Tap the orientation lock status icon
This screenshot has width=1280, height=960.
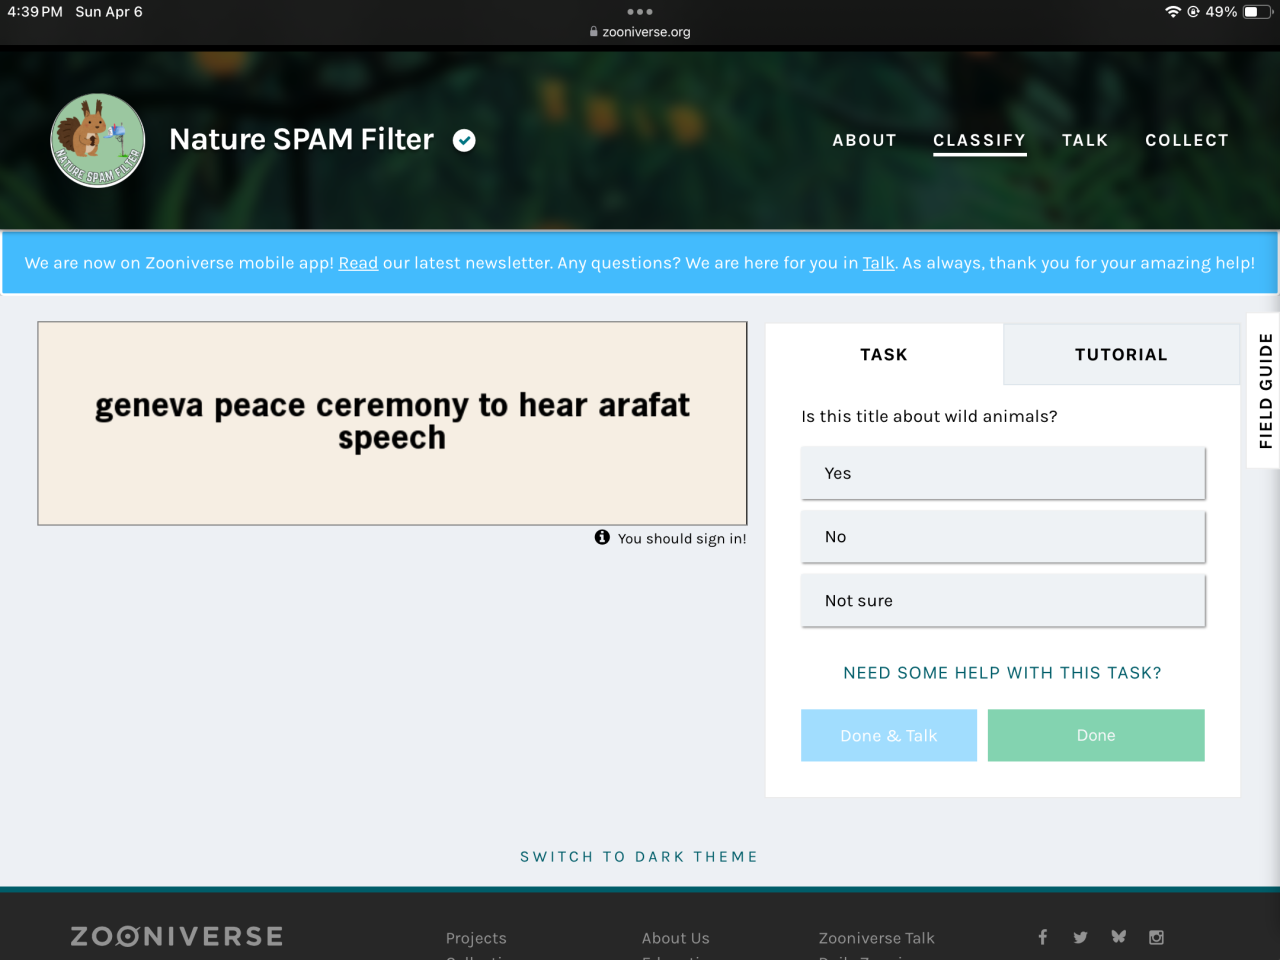[1193, 12]
